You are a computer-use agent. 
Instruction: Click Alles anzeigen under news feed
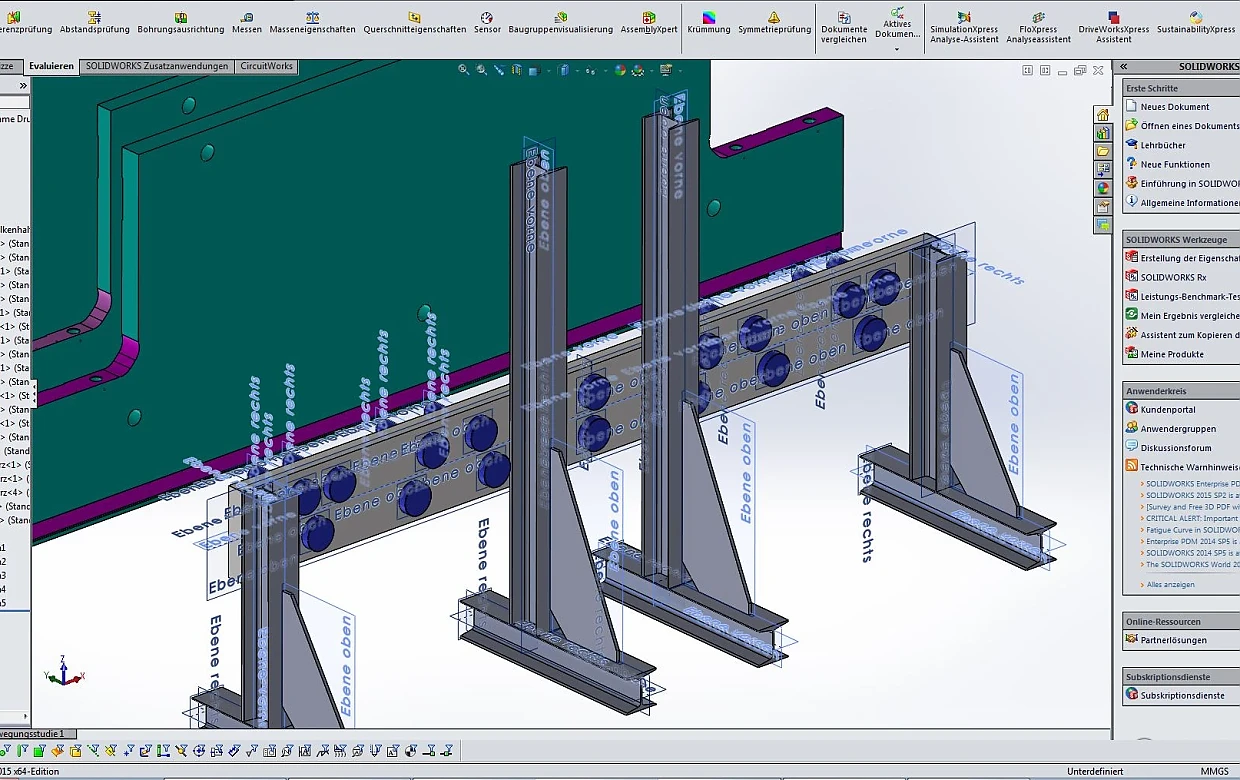coord(1170,584)
